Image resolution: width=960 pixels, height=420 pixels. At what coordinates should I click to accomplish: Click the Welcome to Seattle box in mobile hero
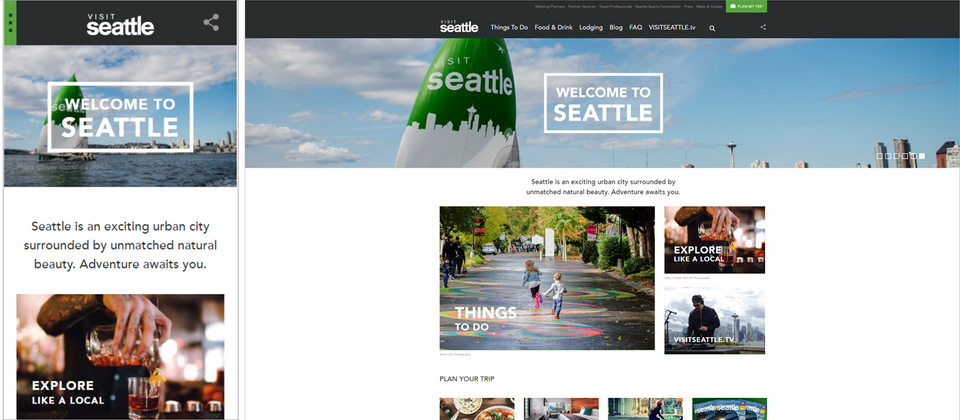(x=120, y=117)
